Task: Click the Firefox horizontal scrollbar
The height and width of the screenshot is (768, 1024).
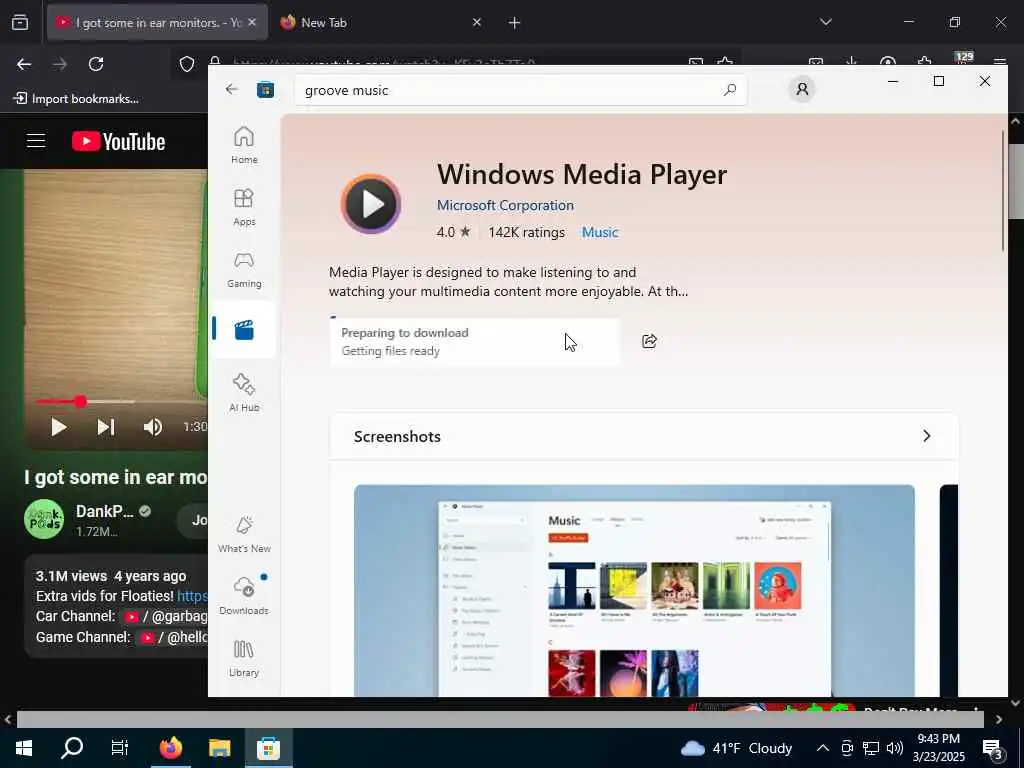Action: (500, 719)
